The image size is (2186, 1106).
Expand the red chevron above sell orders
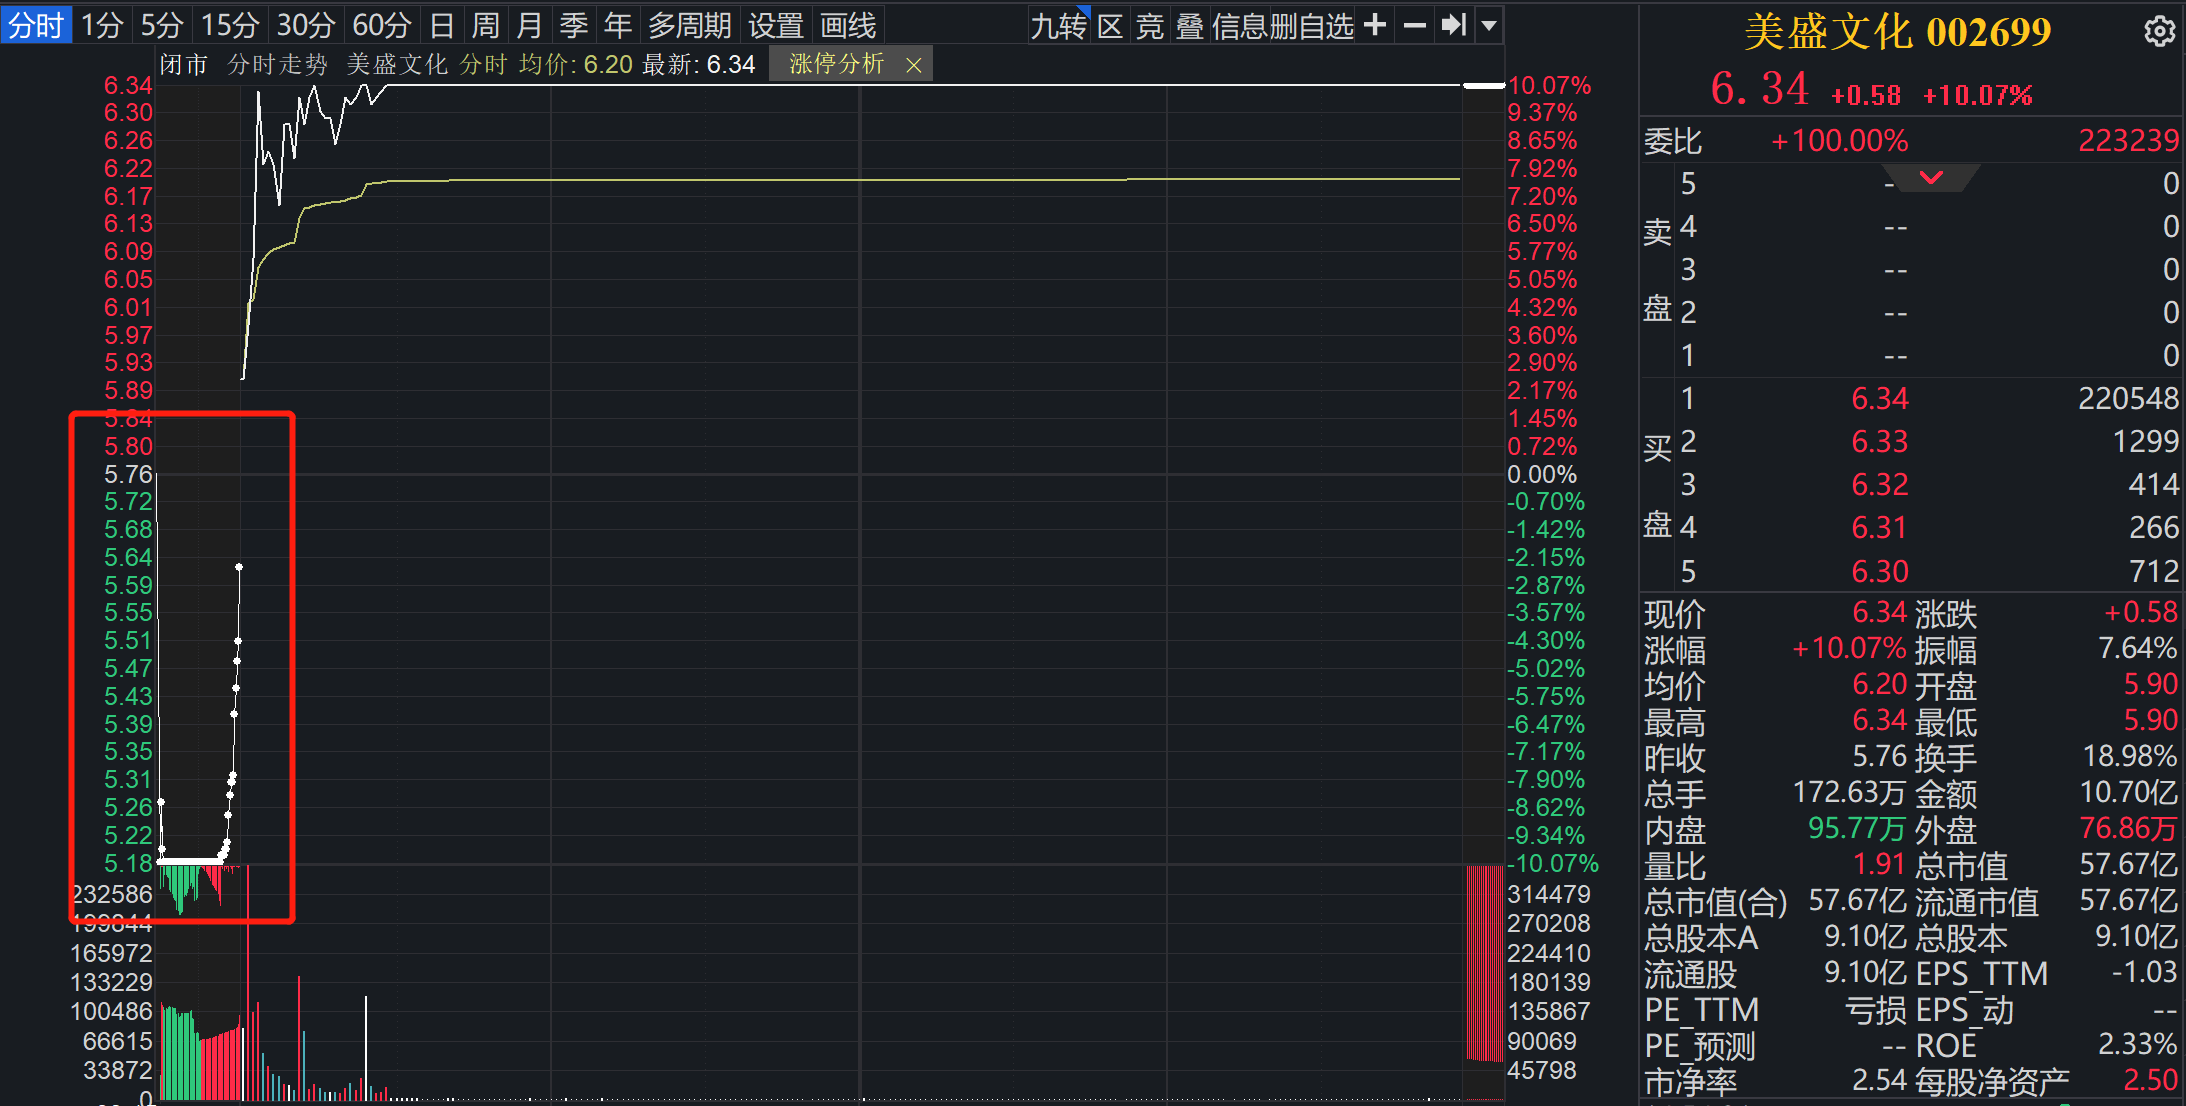(x=1931, y=178)
